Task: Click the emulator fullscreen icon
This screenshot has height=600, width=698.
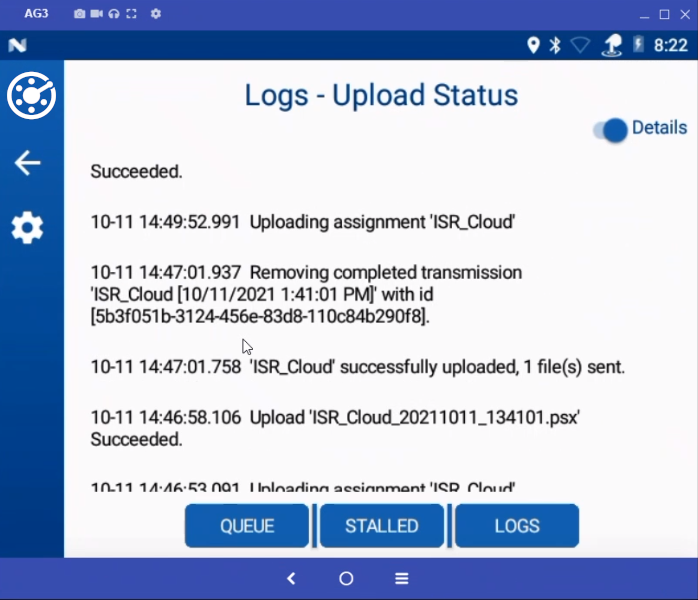Action: coord(131,14)
